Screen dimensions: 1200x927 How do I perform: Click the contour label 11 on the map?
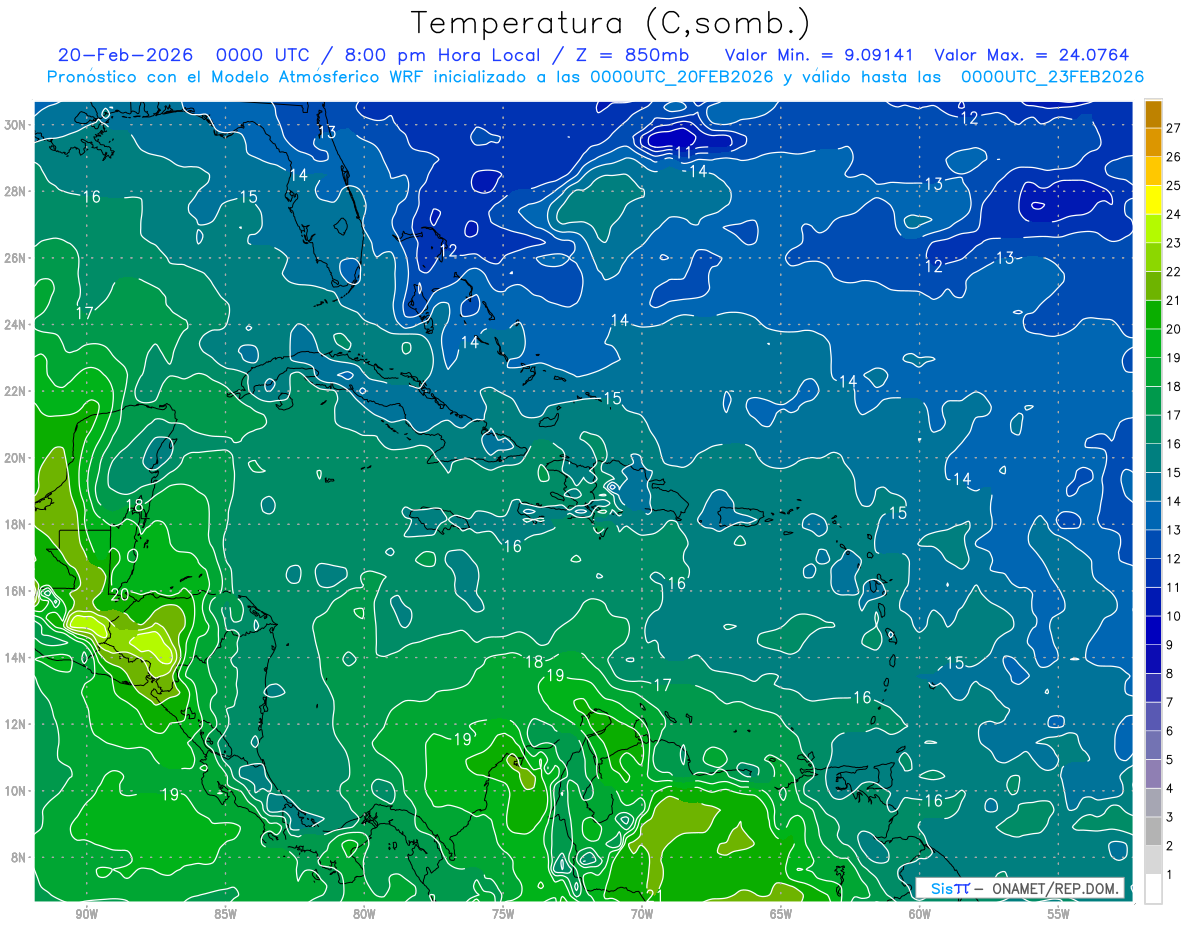(x=684, y=153)
